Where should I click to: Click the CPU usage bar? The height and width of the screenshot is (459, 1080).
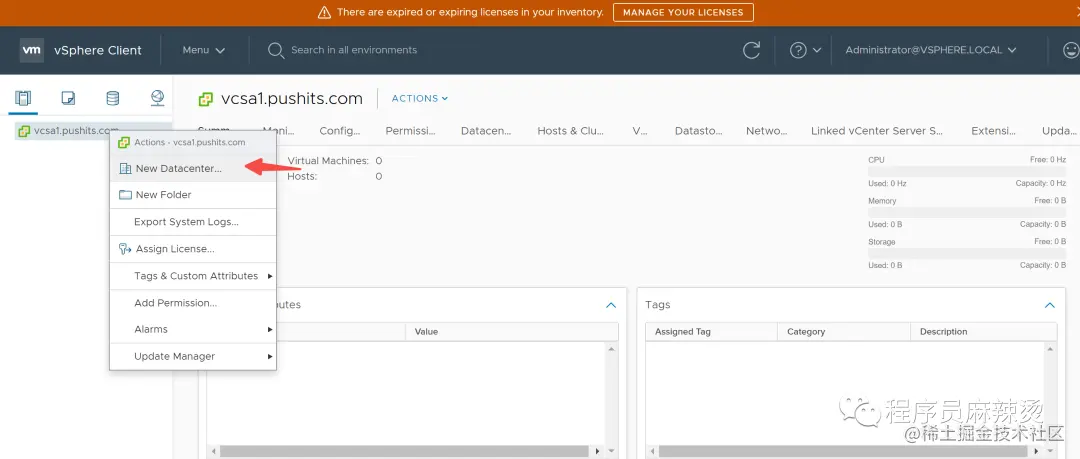click(967, 171)
